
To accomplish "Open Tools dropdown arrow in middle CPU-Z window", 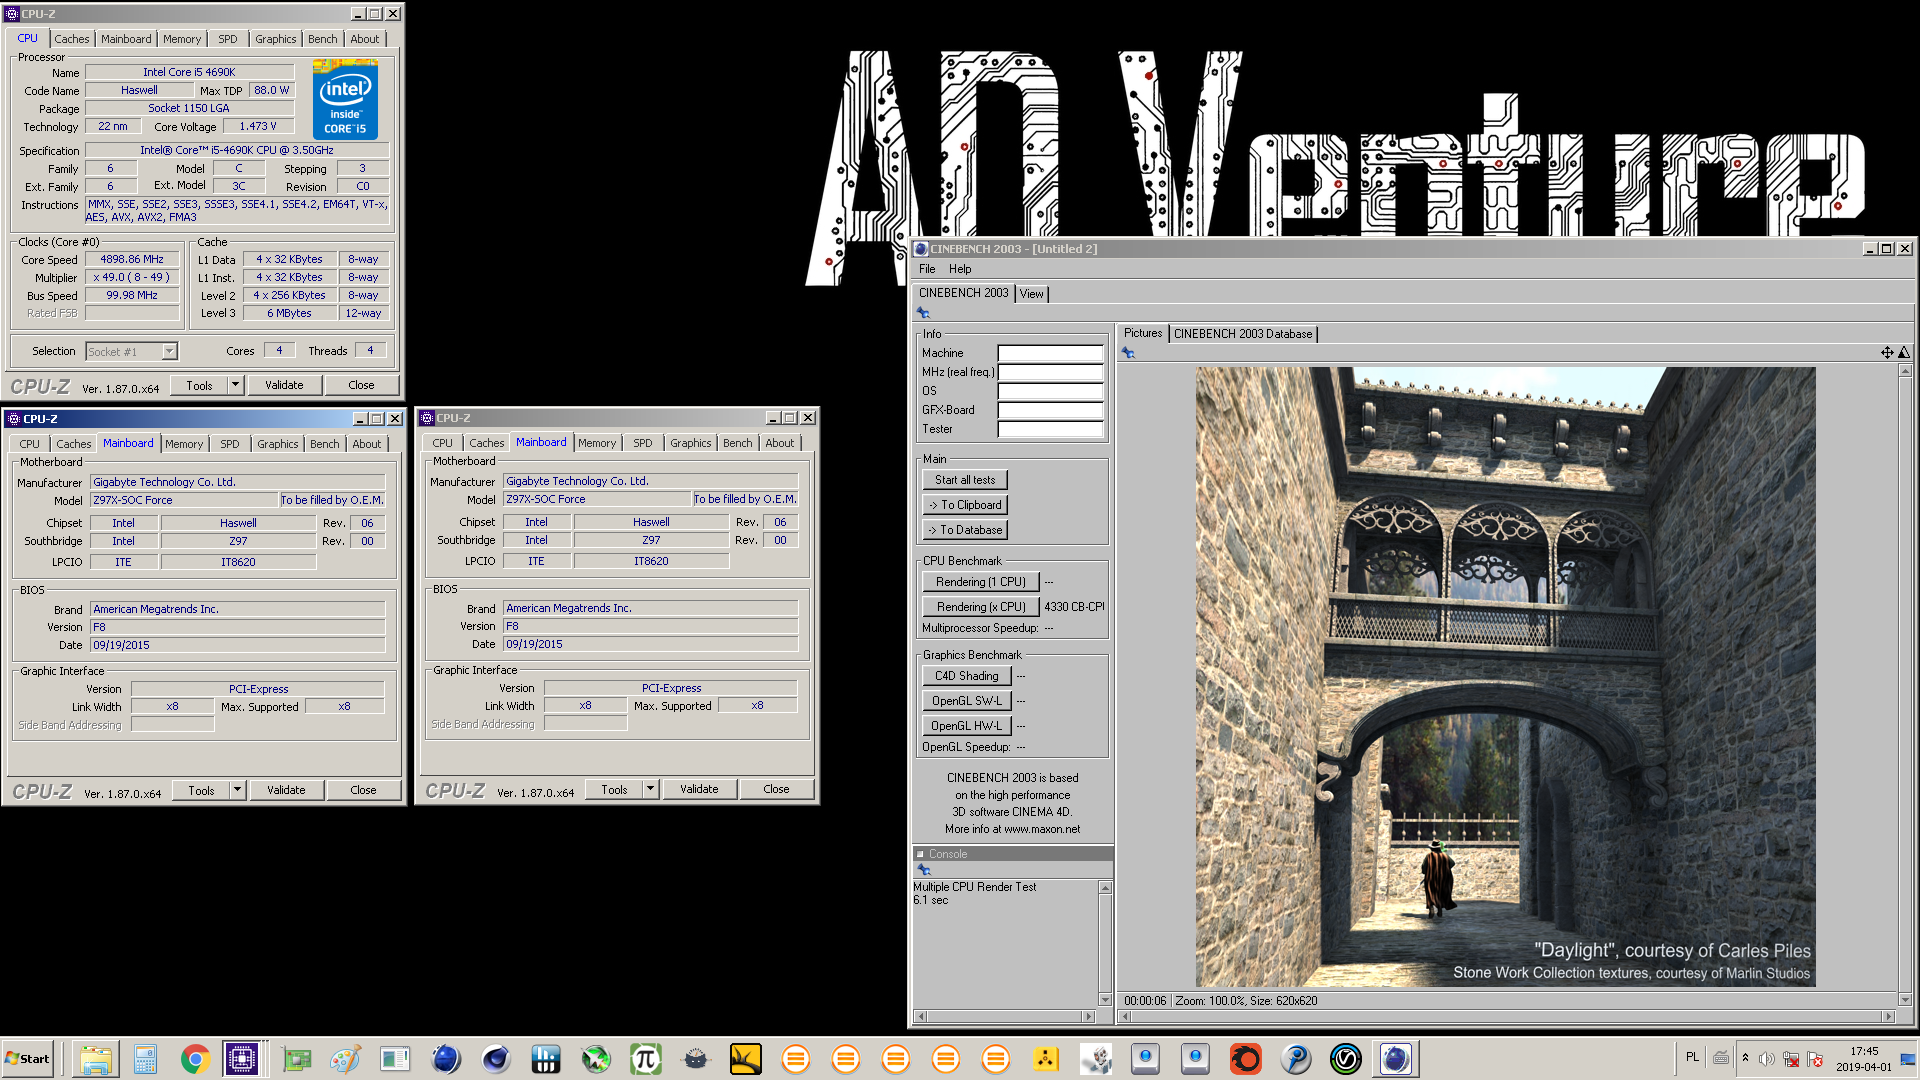I will (x=650, y=789).
